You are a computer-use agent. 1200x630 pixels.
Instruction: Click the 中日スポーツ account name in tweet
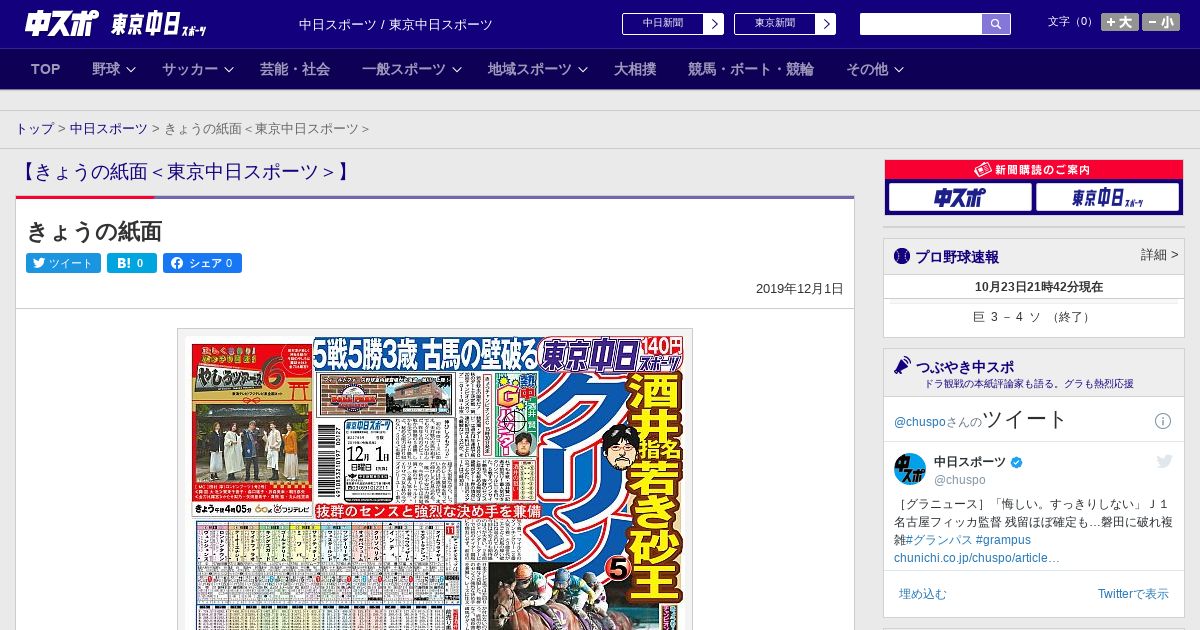tap(970, 462)
